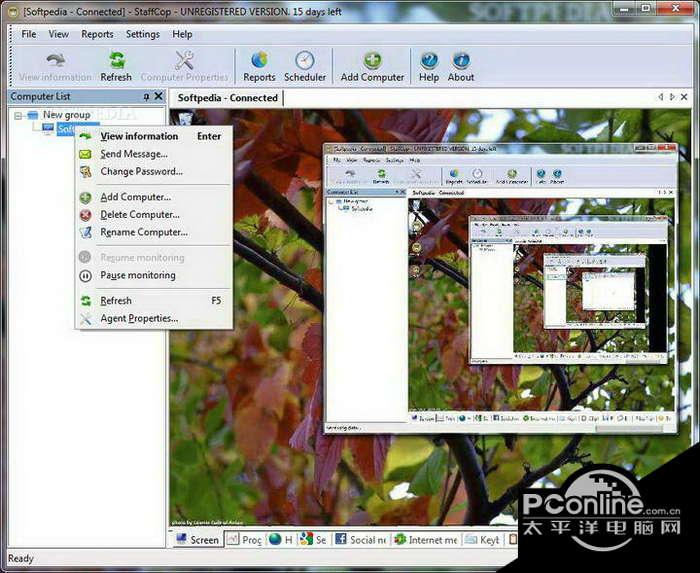The image size is (700, 573).
Task: Choose View information in the context menu
Action: (x=154, y=136)
